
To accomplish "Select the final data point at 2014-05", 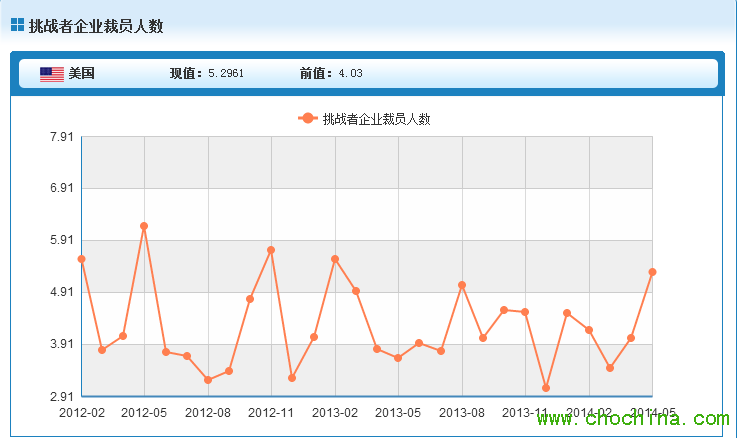I will coord(652,272).
